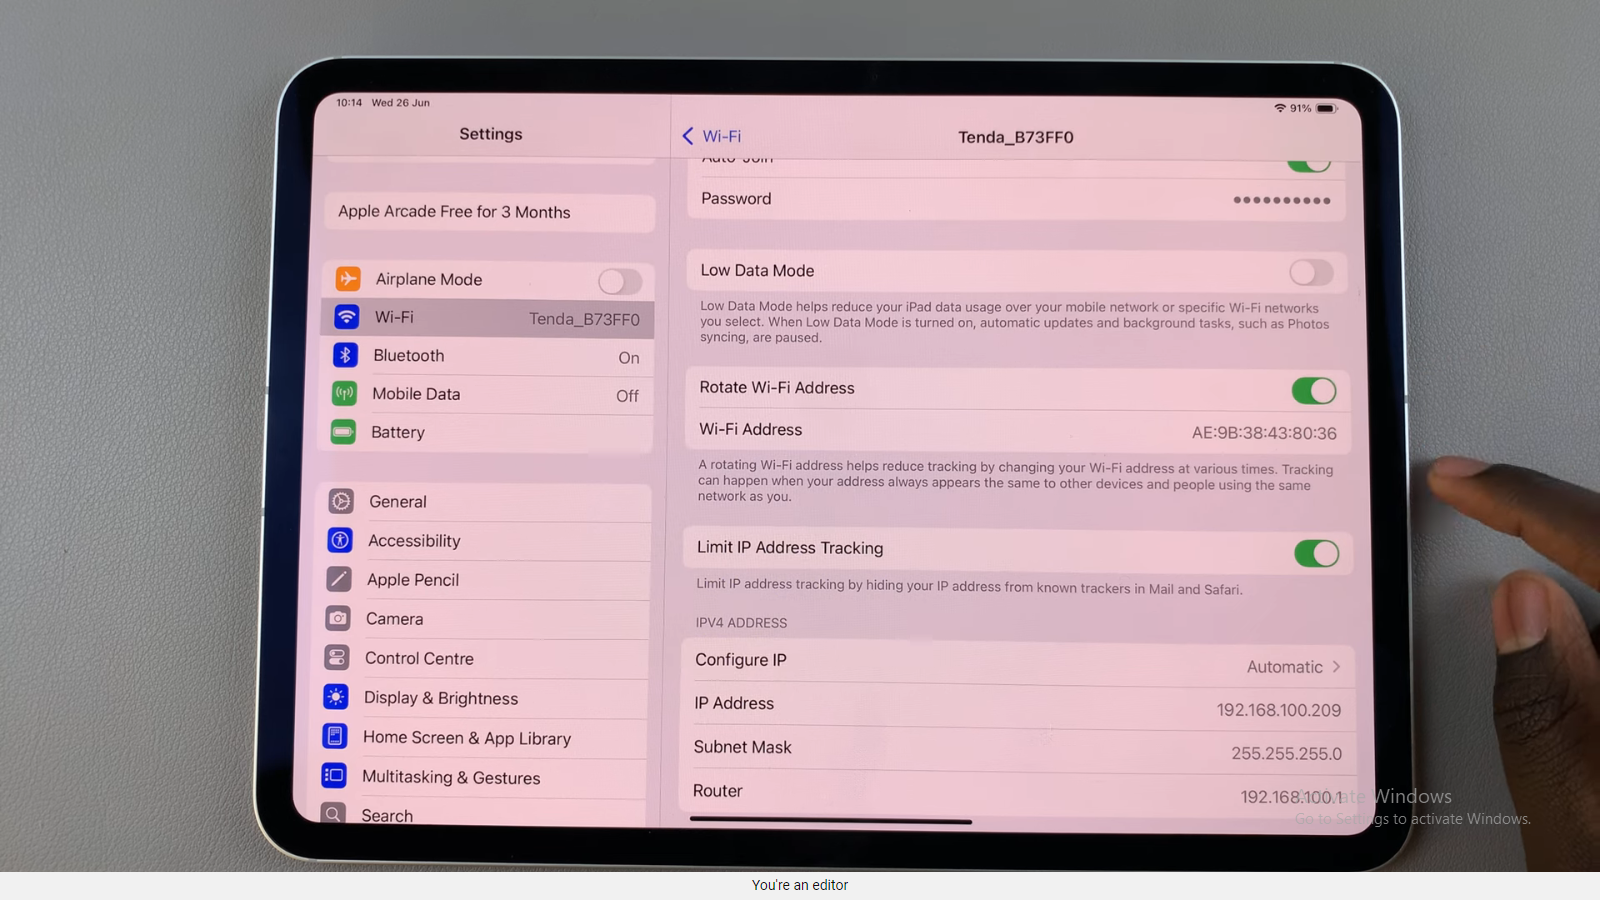Tap the Camera icon in sidebar
This screenshot has height=900, width=1600.
(x=338, y=618)
